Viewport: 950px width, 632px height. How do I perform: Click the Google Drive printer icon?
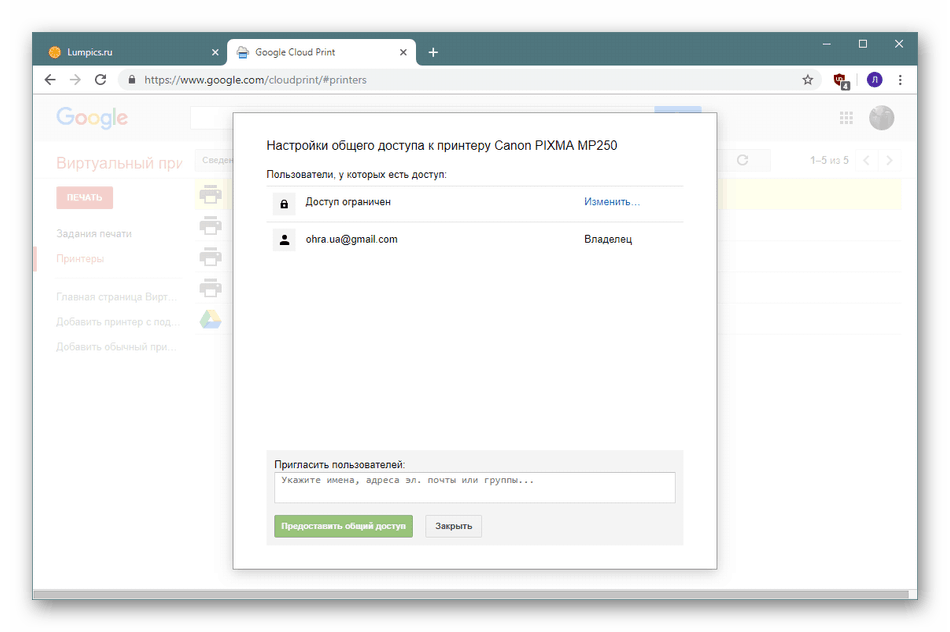(210, 319)
